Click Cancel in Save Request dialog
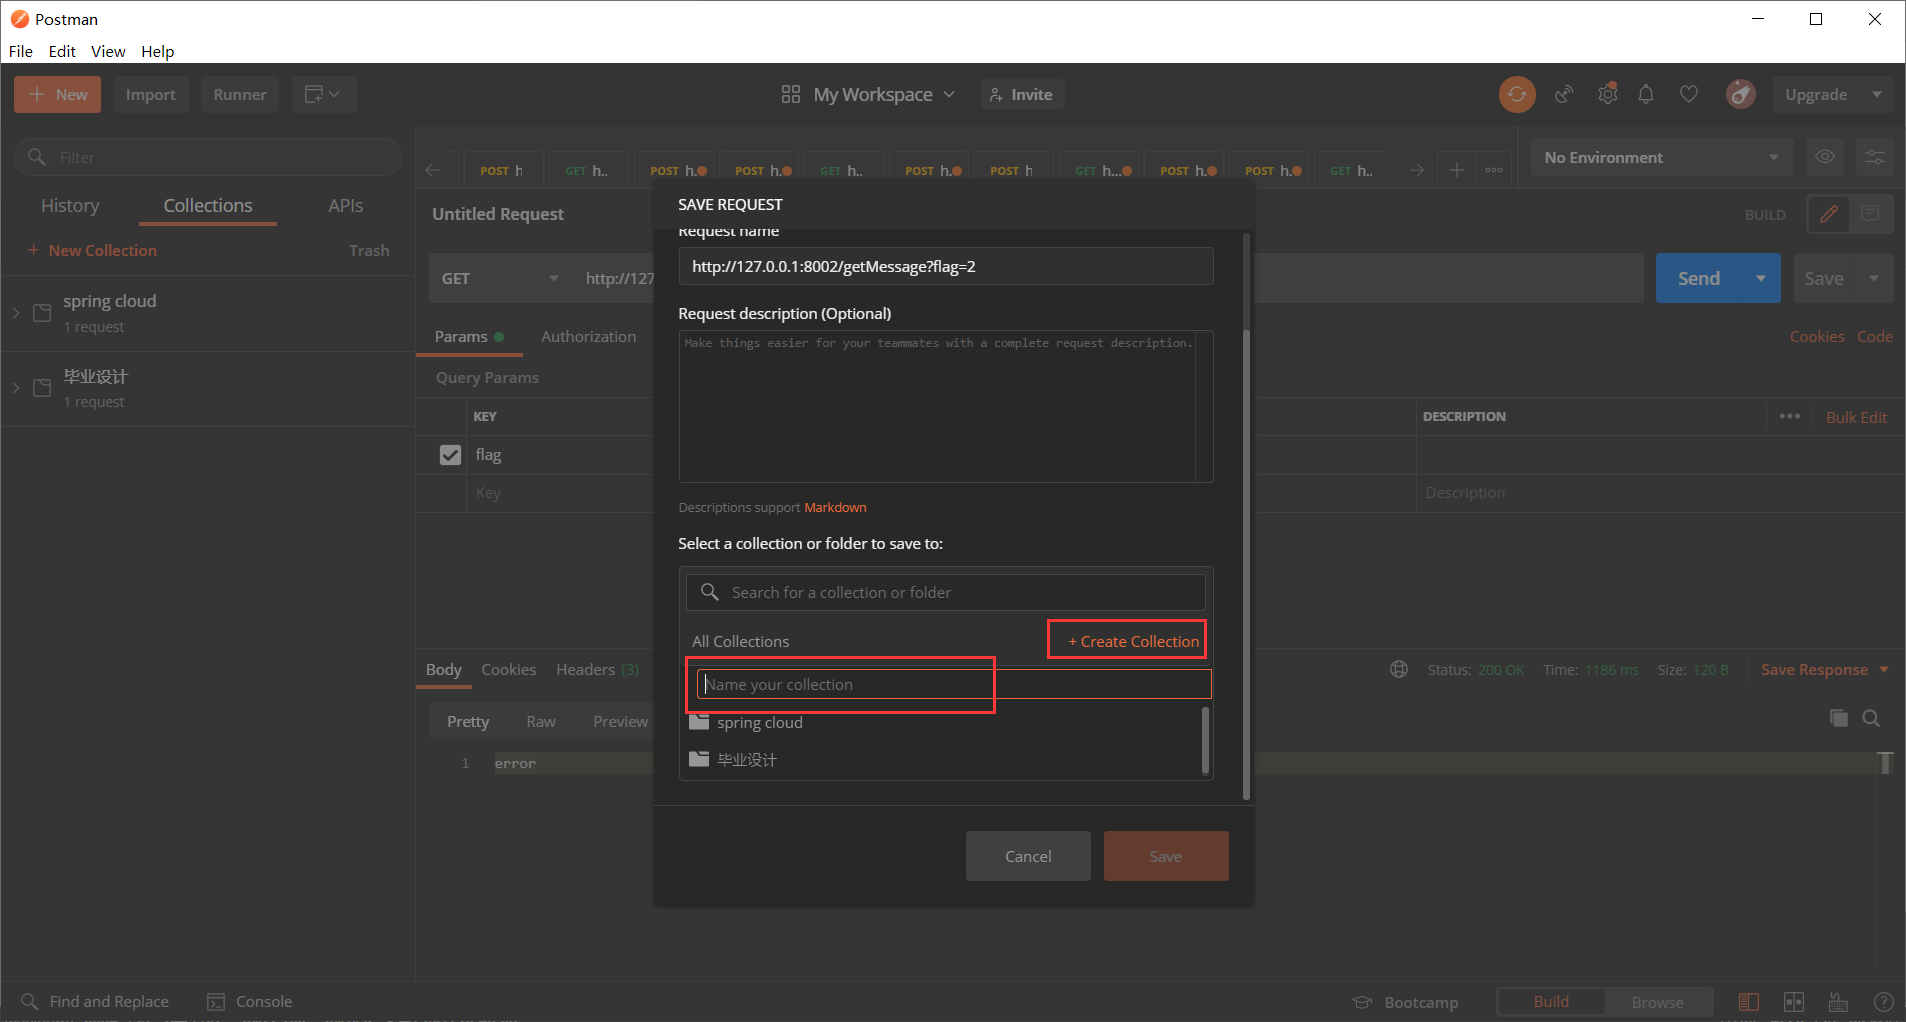Screen dimensions: 1906x1022 (1028, 856)
